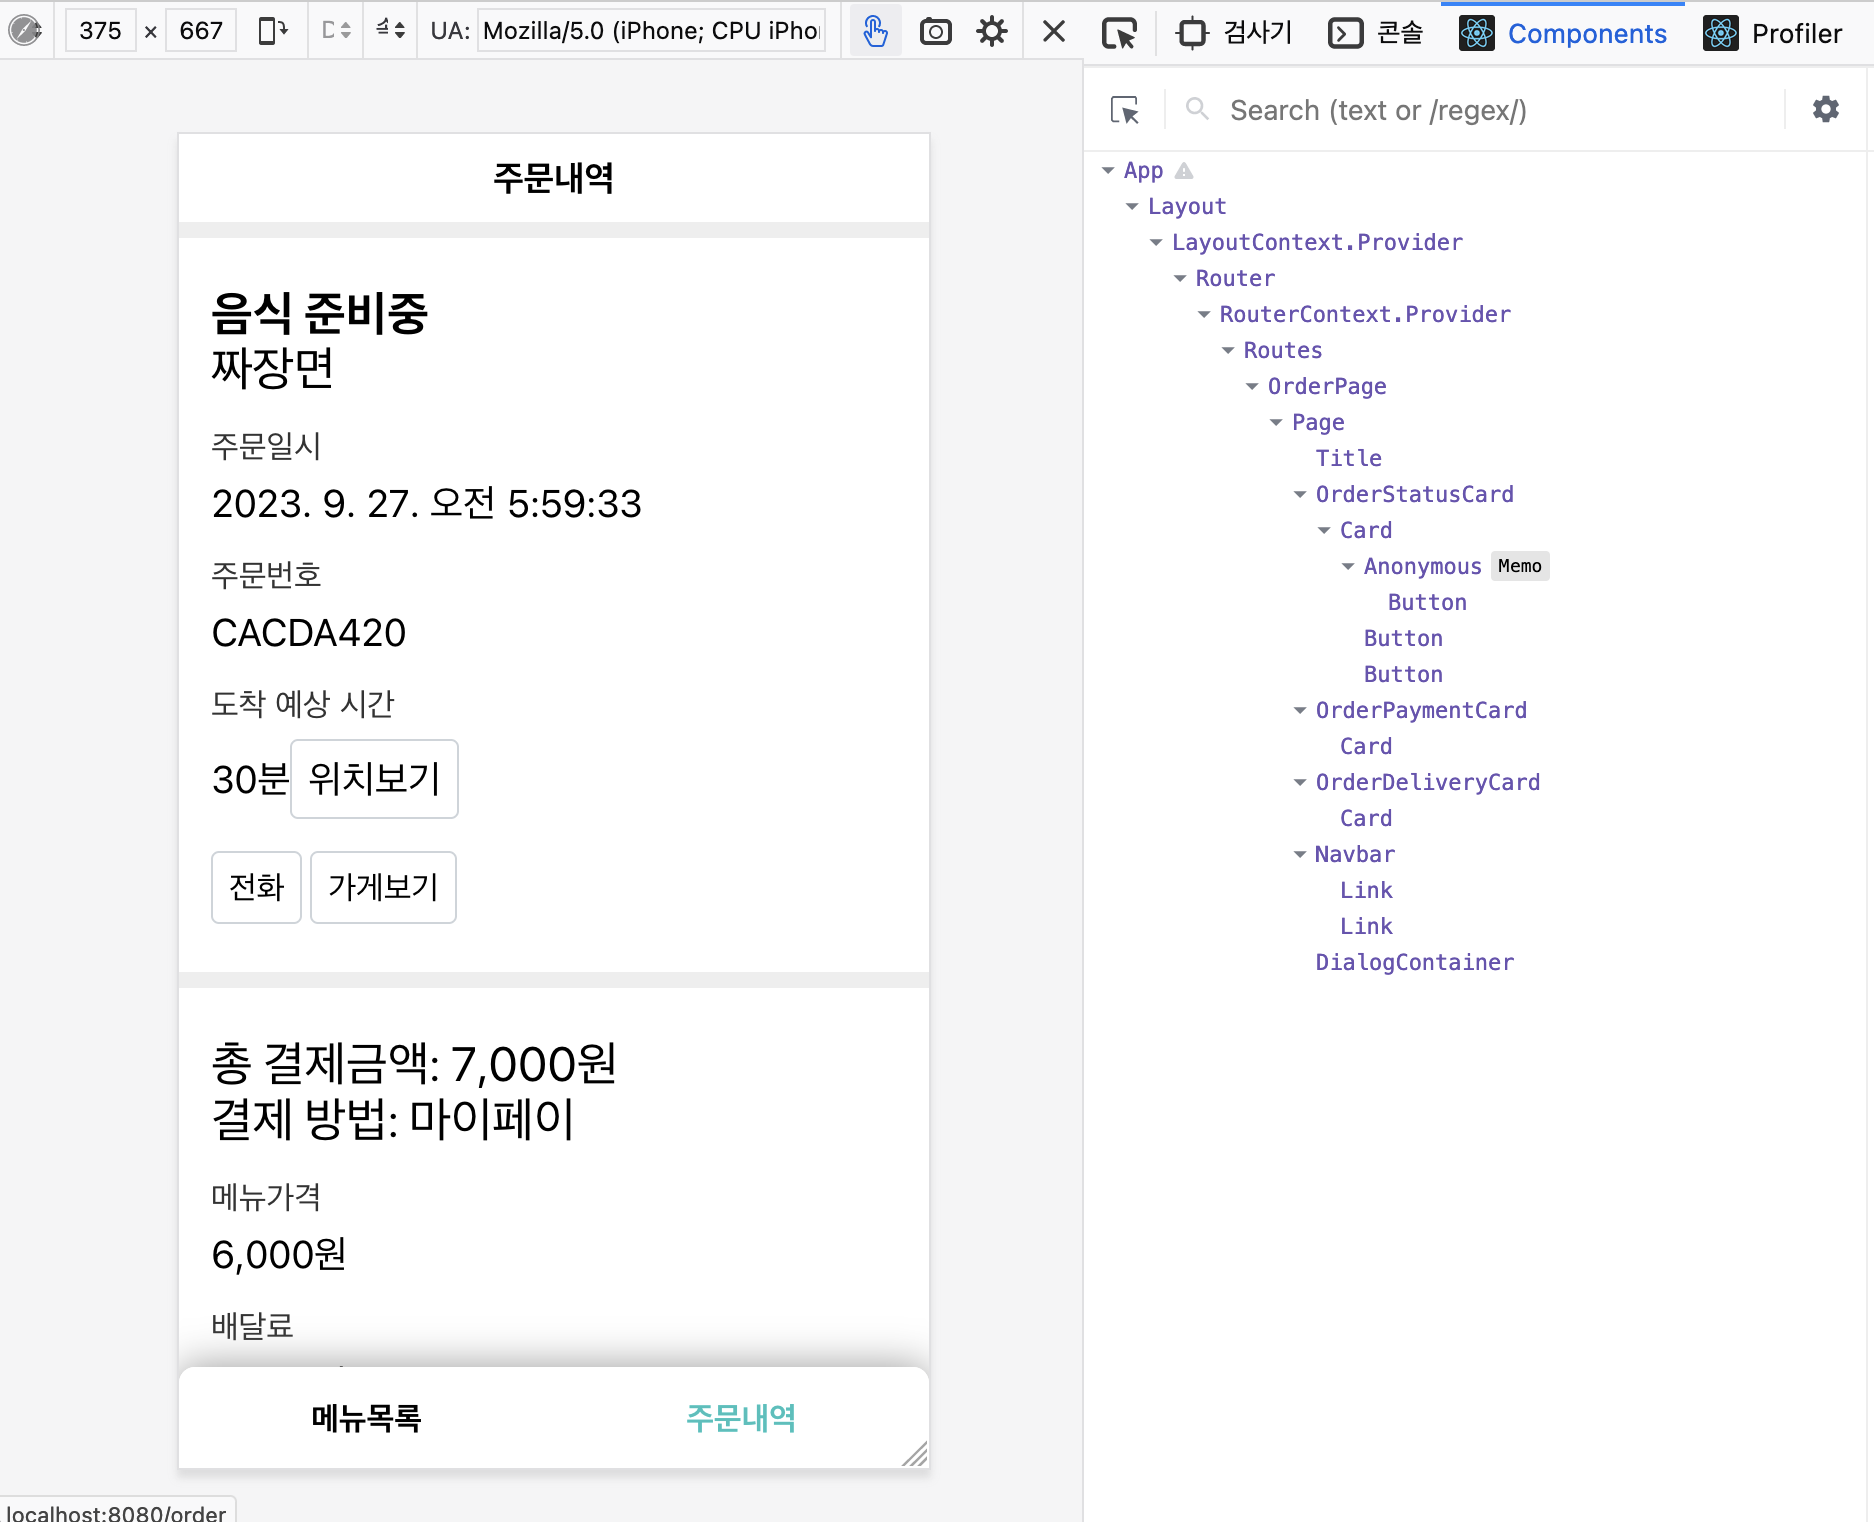Click the search magnifier in Components panel

click(x=1197, y=110)
